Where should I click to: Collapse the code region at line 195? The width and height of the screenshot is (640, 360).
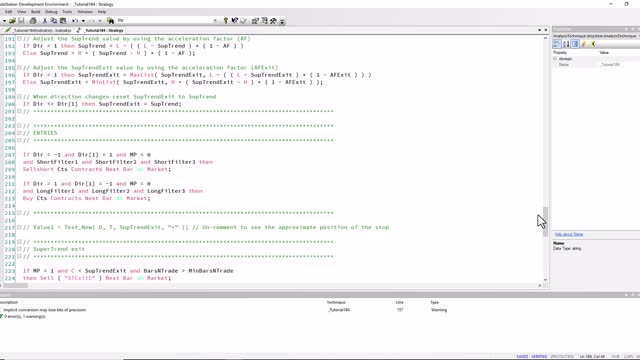[19, 67]
